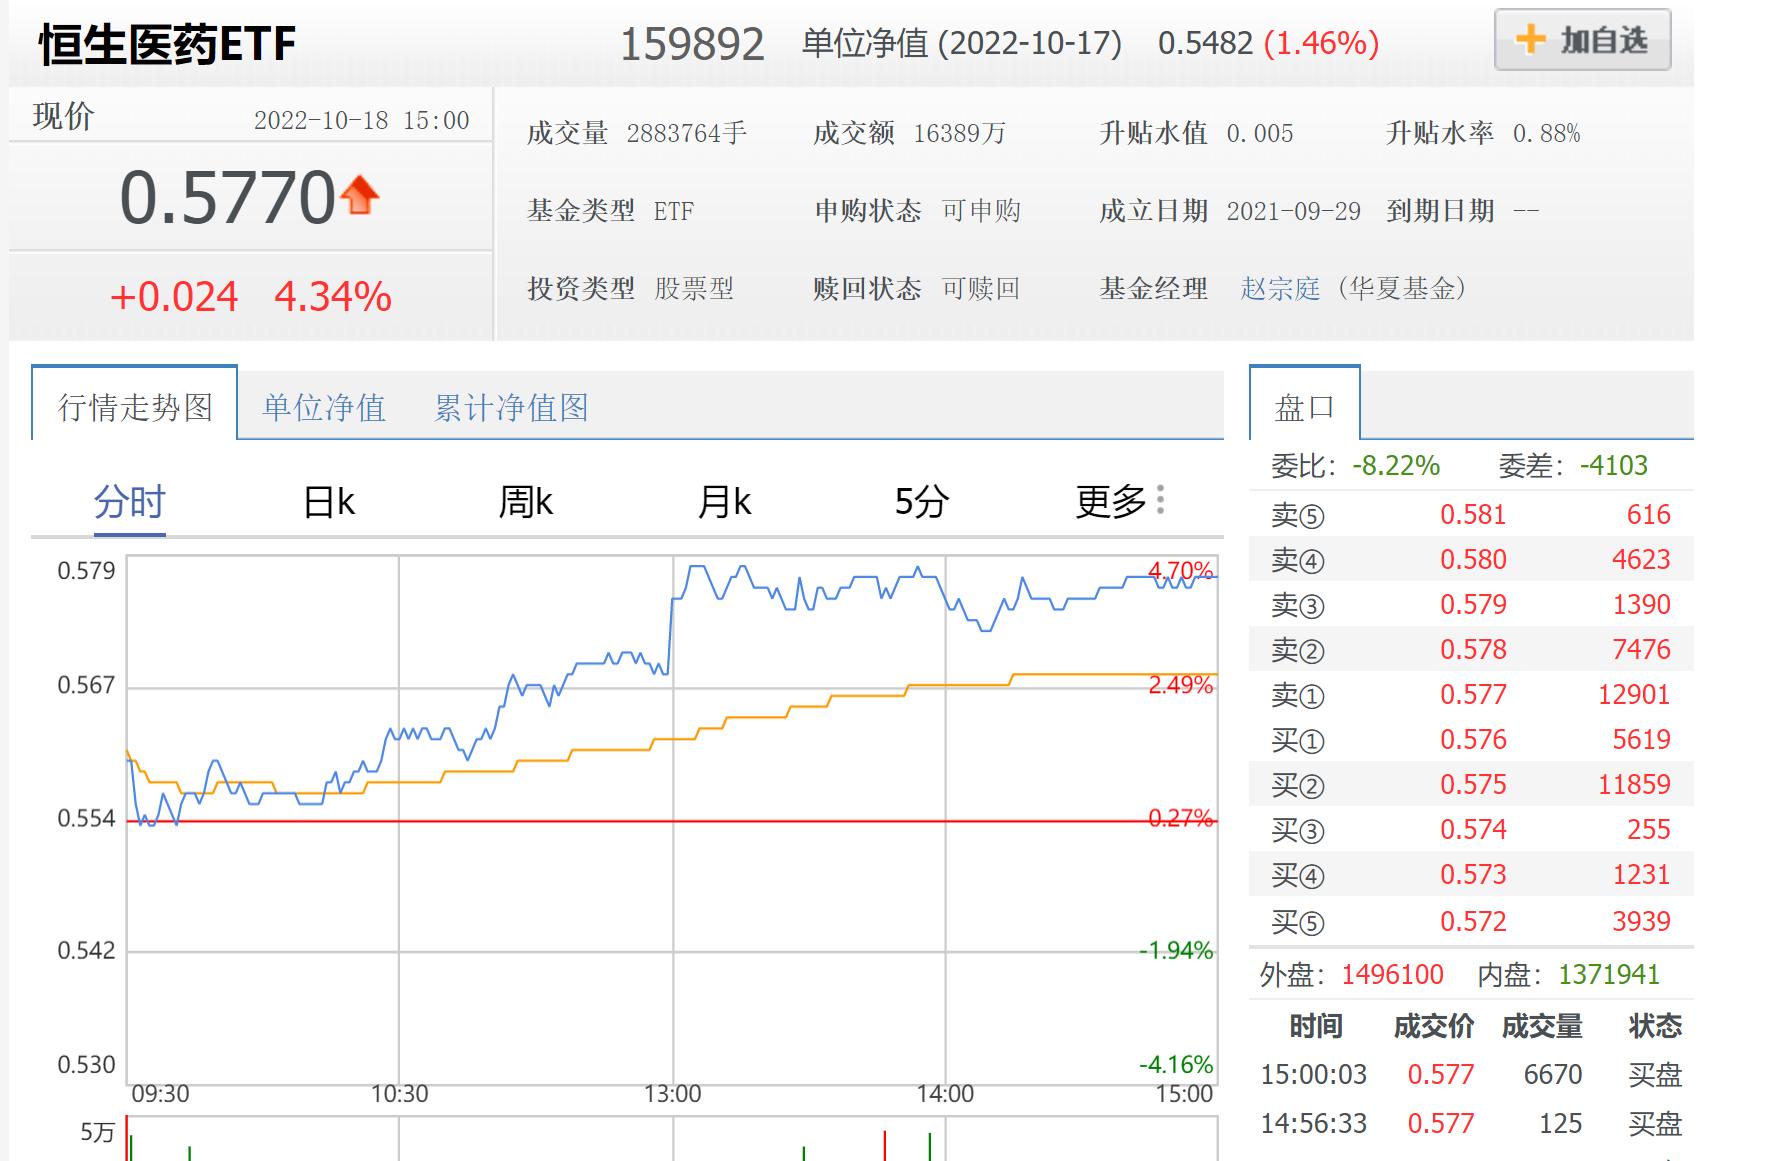Switch to the 累计净值图 tab

pyautogui.click(x=511, y=407)
